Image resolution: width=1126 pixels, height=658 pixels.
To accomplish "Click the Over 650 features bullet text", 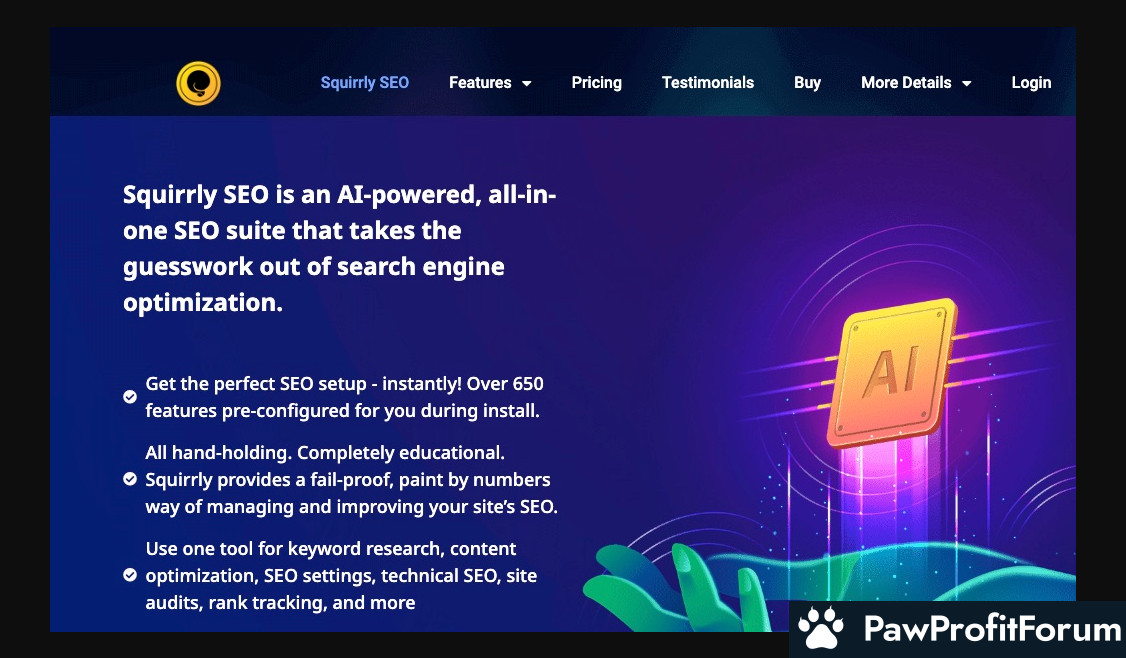I will 344,397.
